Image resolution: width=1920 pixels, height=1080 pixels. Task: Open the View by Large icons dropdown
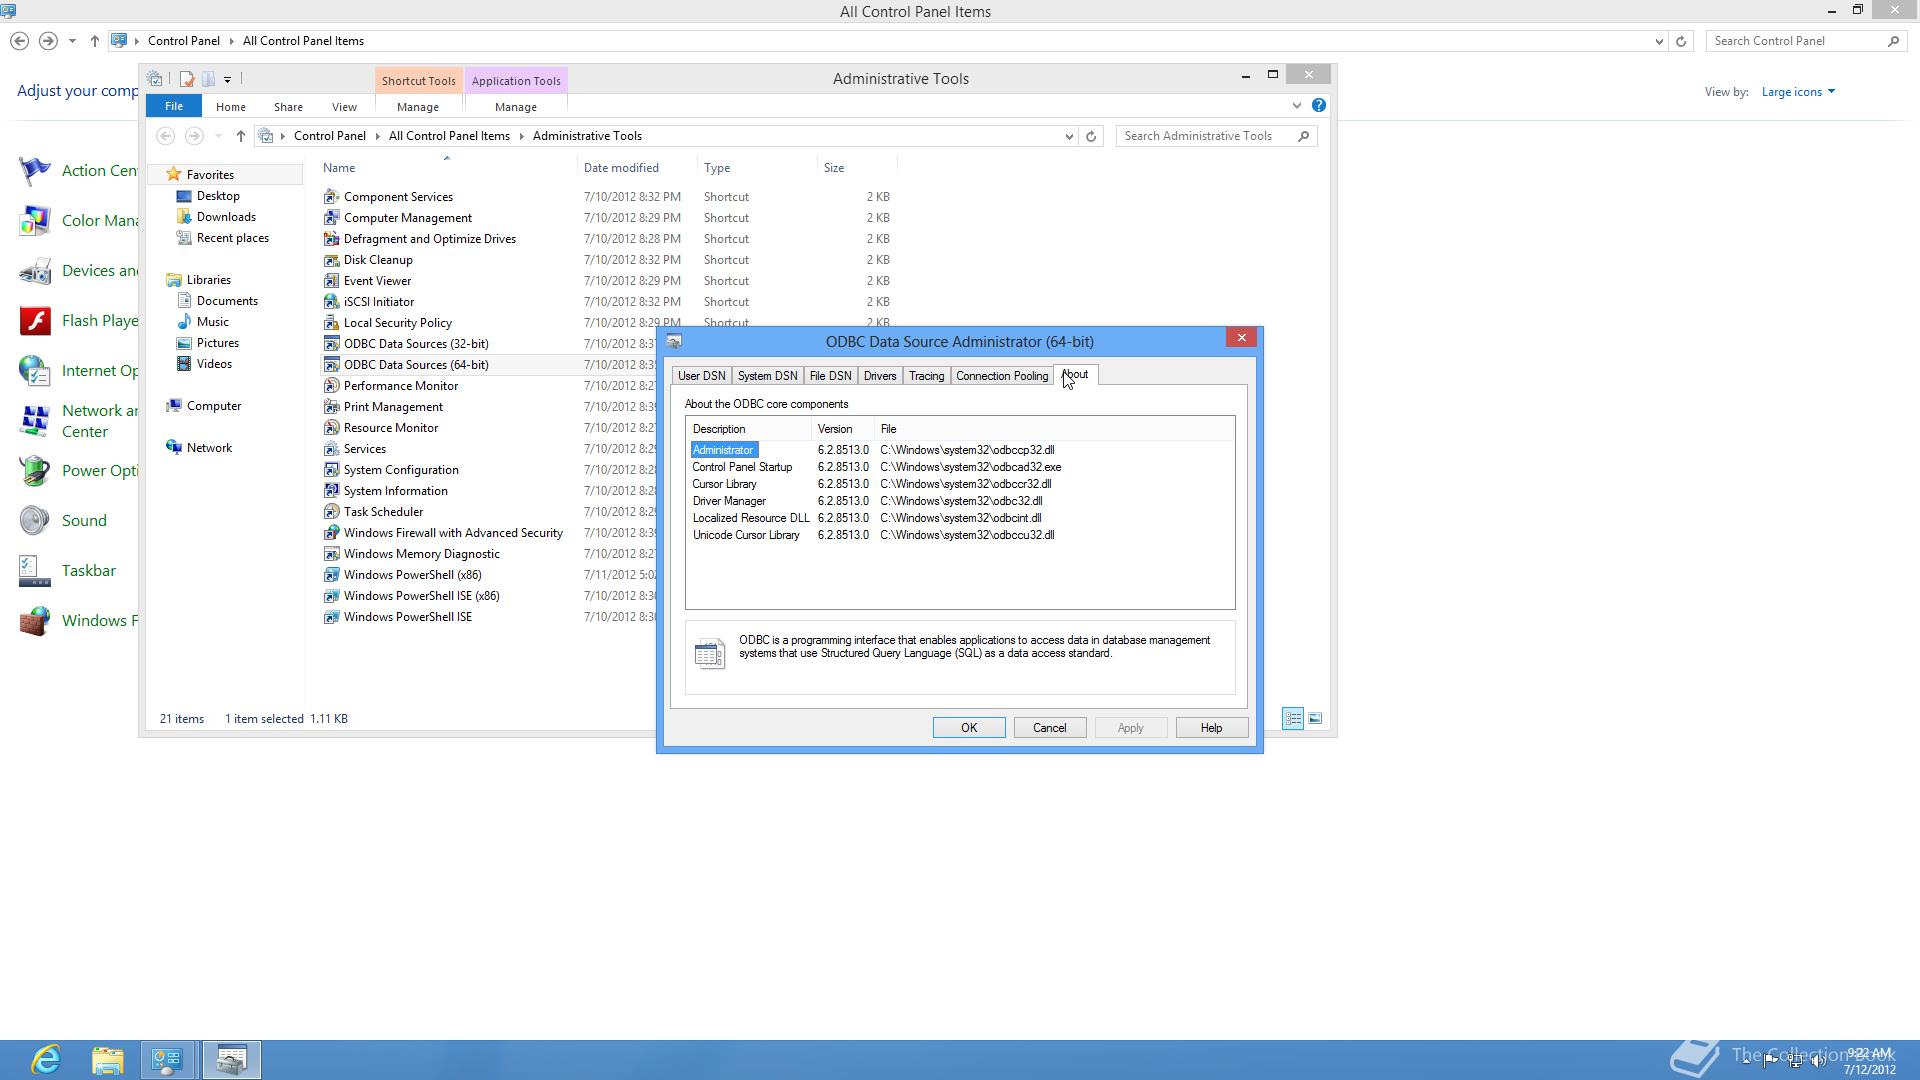1798,92
